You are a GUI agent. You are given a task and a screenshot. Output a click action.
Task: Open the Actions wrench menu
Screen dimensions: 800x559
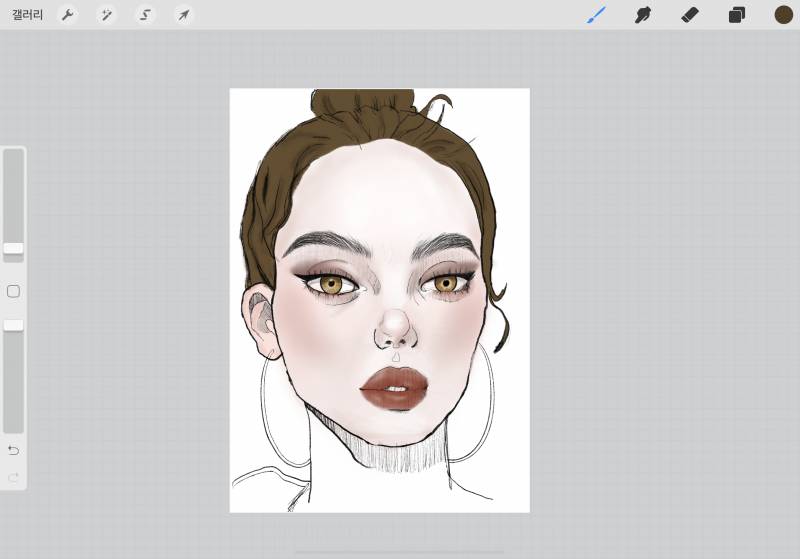coord(68,15)
